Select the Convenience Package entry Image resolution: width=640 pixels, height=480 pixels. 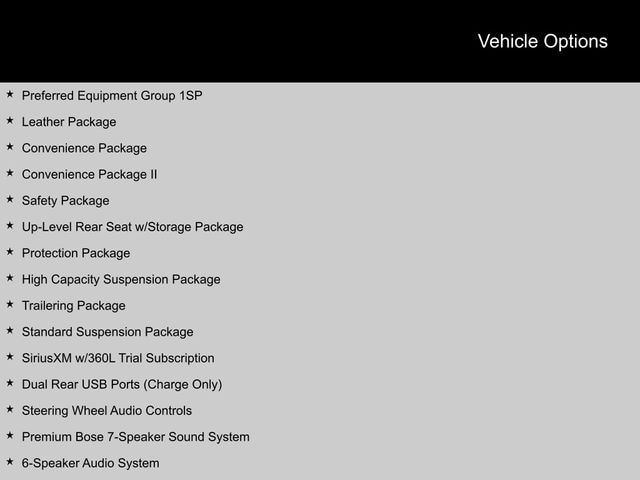(x=84, y=148)
